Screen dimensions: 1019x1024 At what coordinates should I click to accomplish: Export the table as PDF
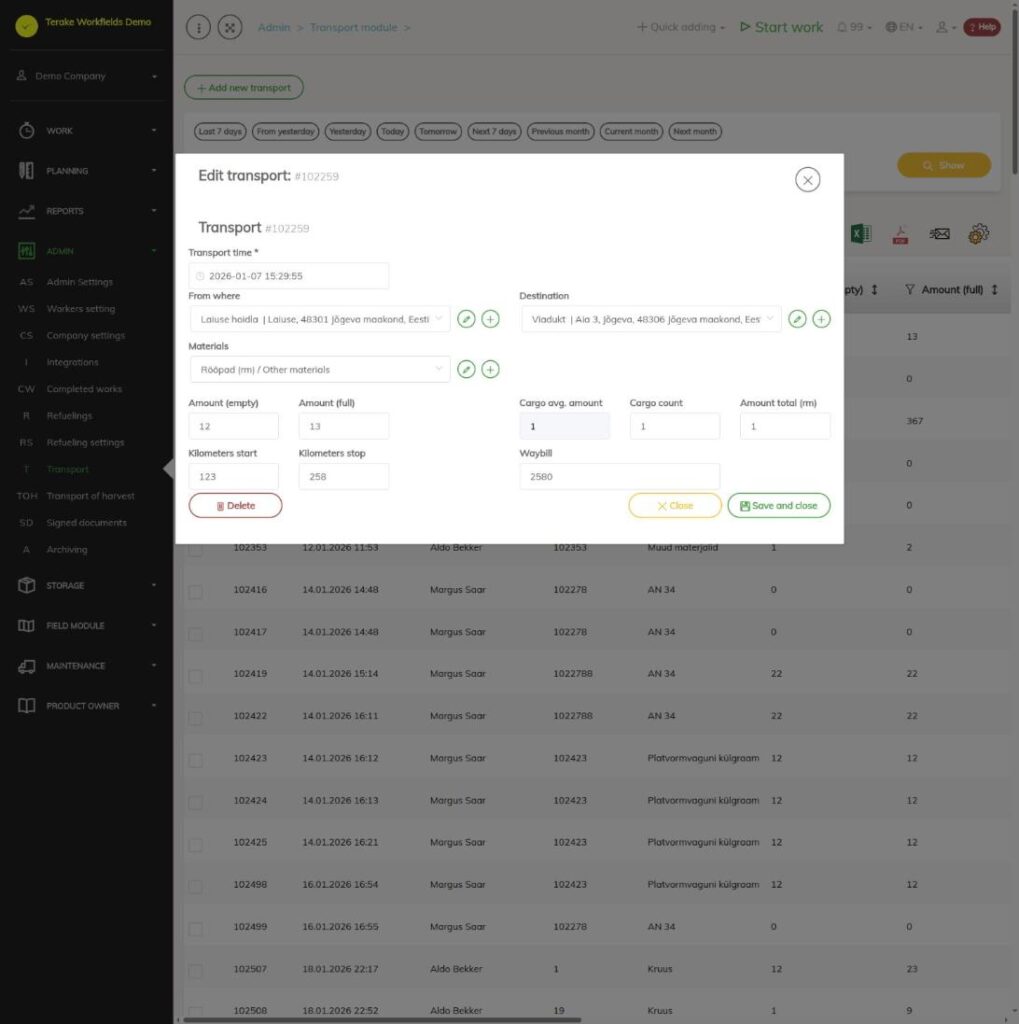[x=900, y=234]
